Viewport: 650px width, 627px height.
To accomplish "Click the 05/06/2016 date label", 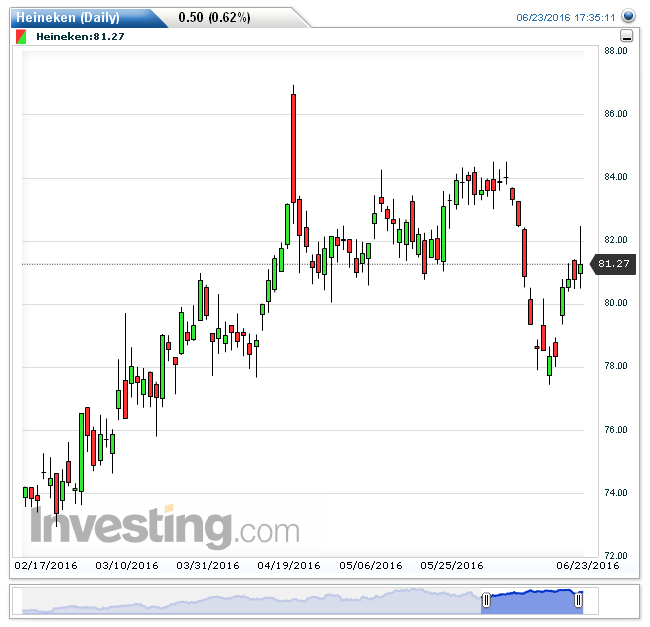I will click(x=371, y=565).
